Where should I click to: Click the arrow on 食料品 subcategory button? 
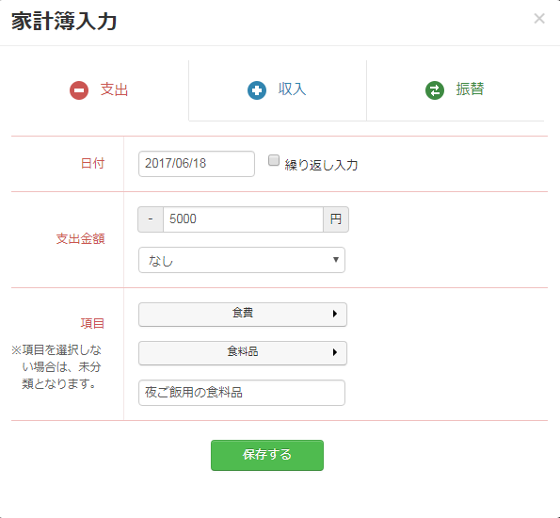pyautogui.click(x=335, y=352)
